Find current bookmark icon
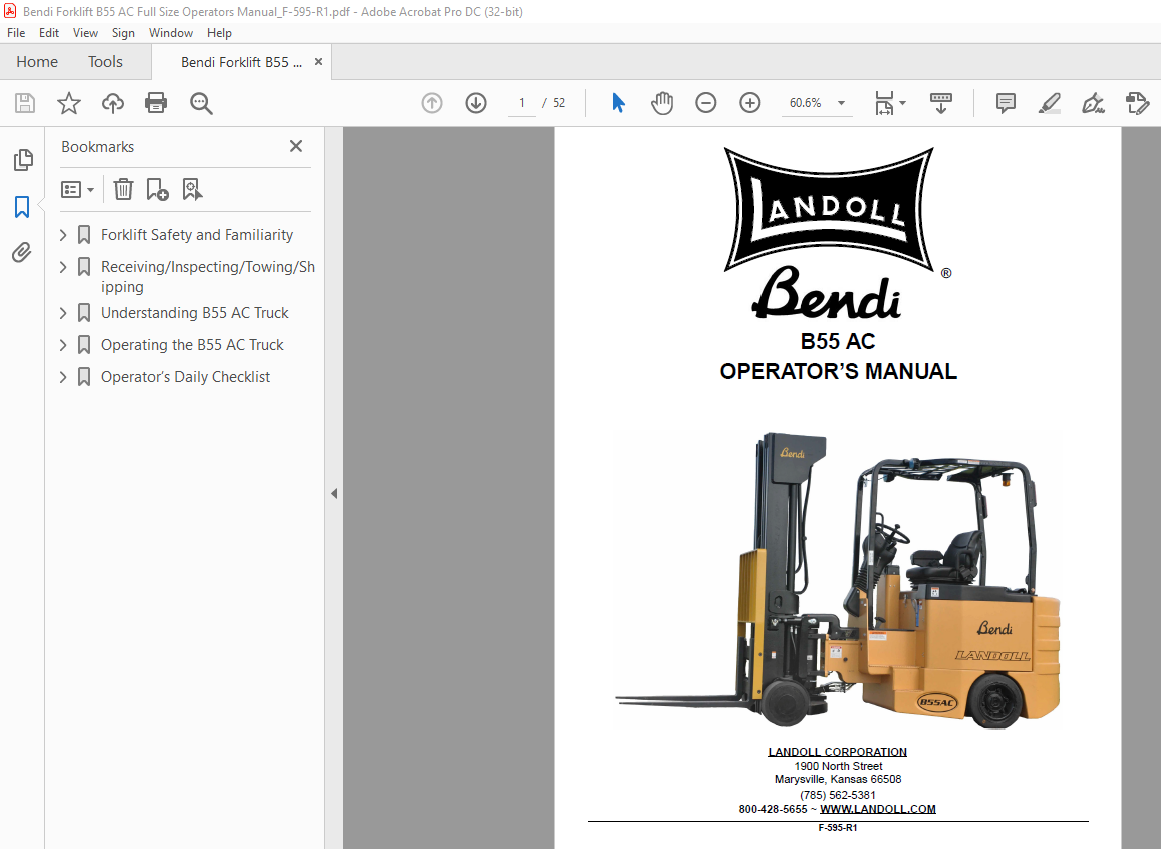 point(193,189)
